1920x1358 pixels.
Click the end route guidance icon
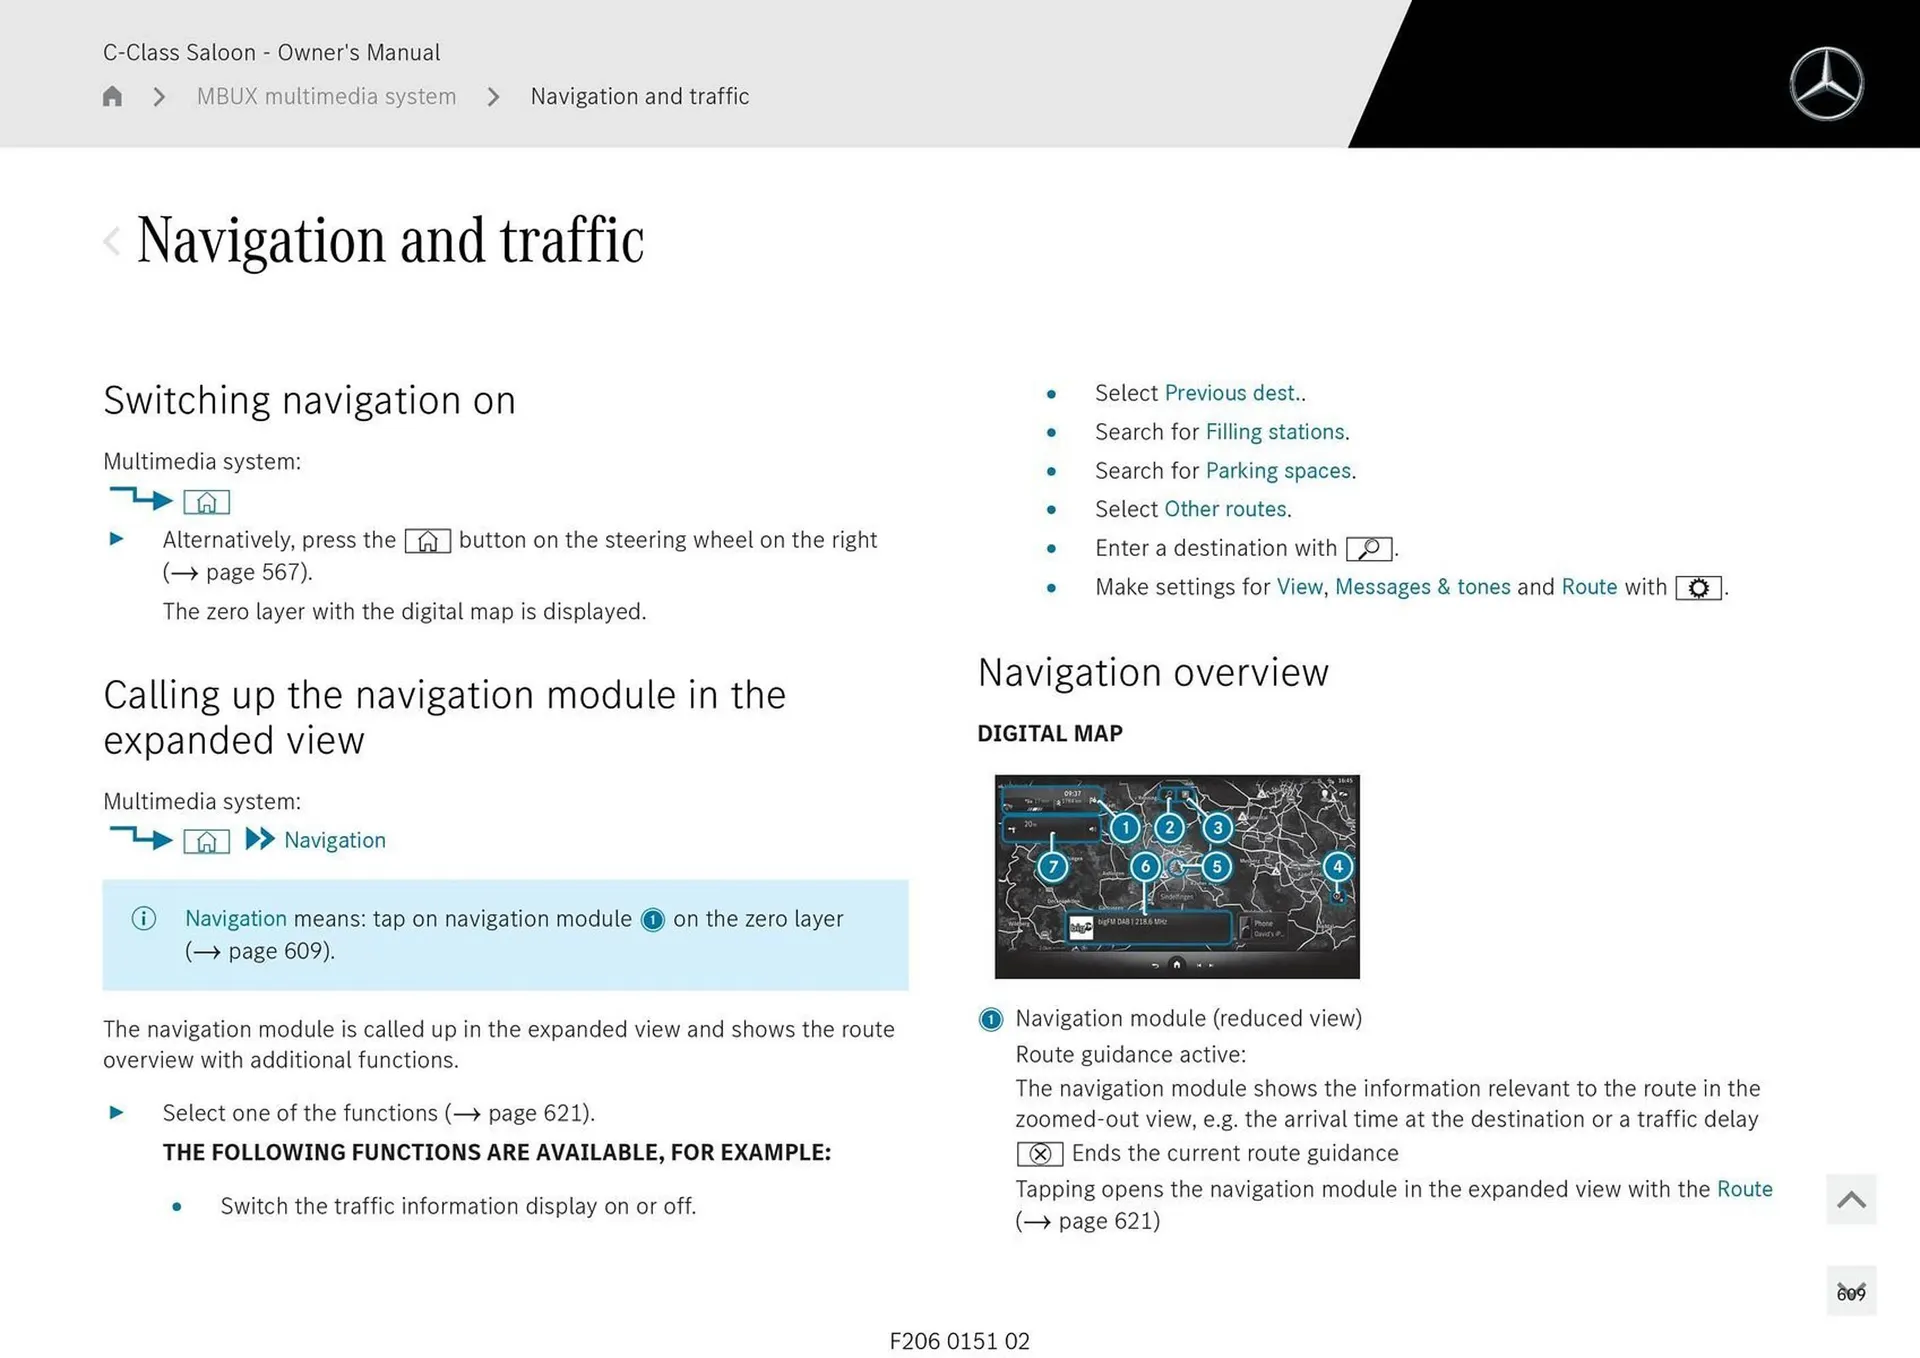click(1040, 1154)
